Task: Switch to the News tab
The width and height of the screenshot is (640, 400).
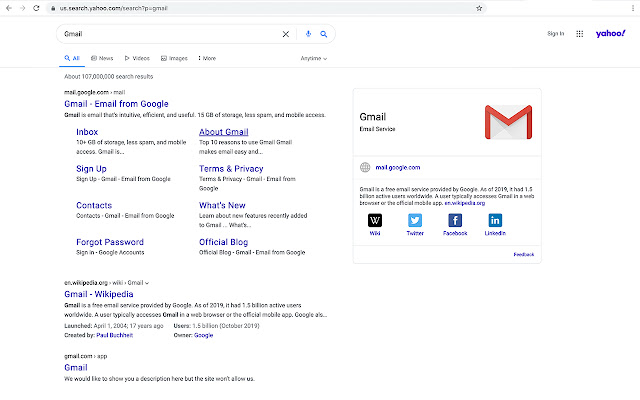Action: (x=102, y=58)
